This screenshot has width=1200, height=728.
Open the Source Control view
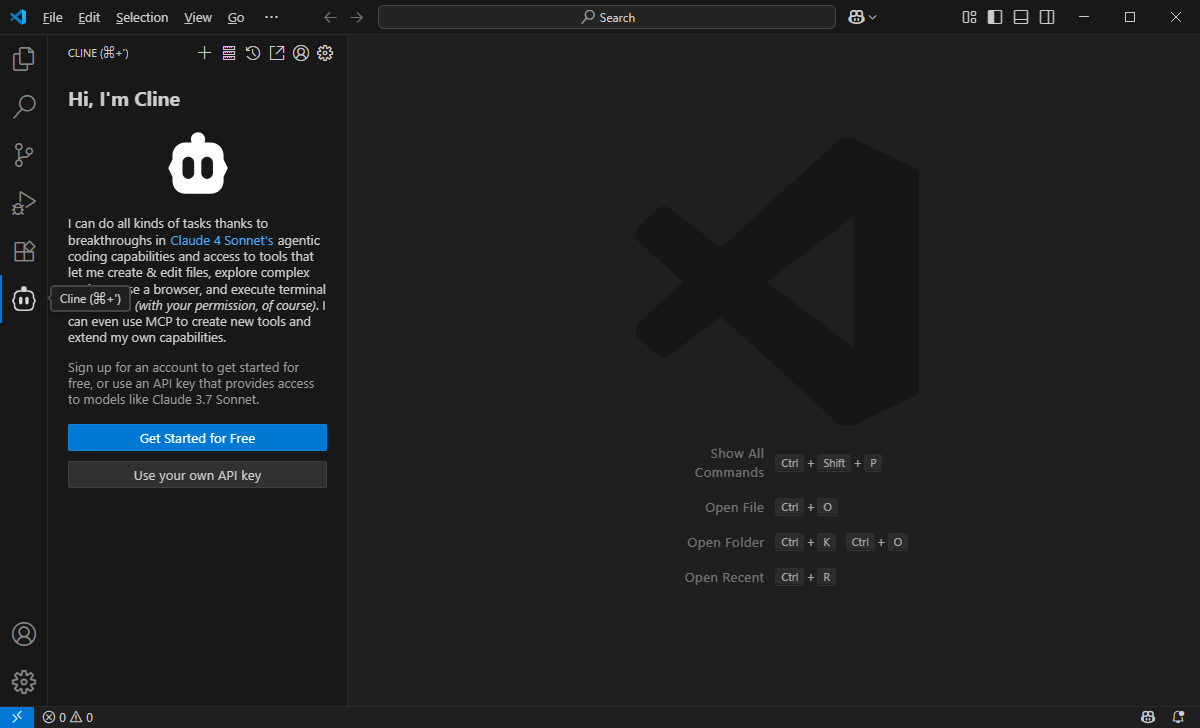pyautogui.click(x=24, y=155)
